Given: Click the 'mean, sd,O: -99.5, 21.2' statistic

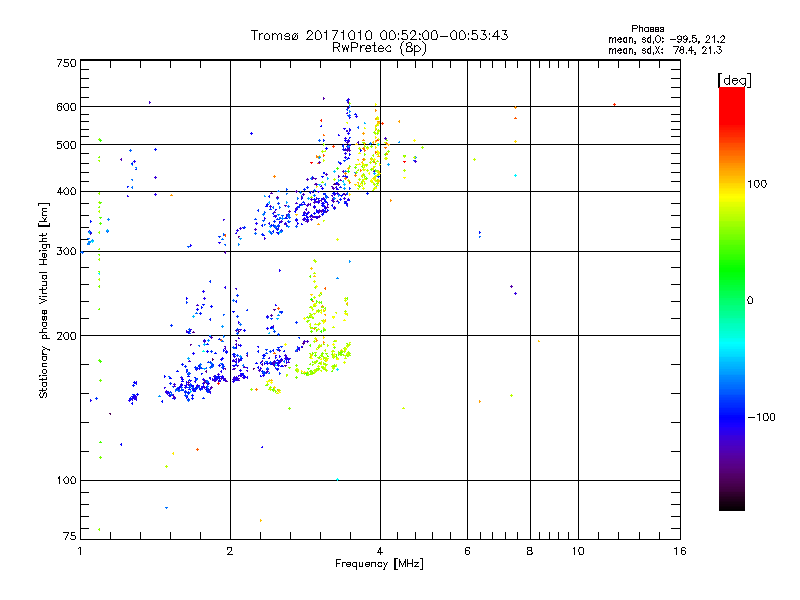Looking at the screenshot, I should pyautogui.click(x=666, y=39).
